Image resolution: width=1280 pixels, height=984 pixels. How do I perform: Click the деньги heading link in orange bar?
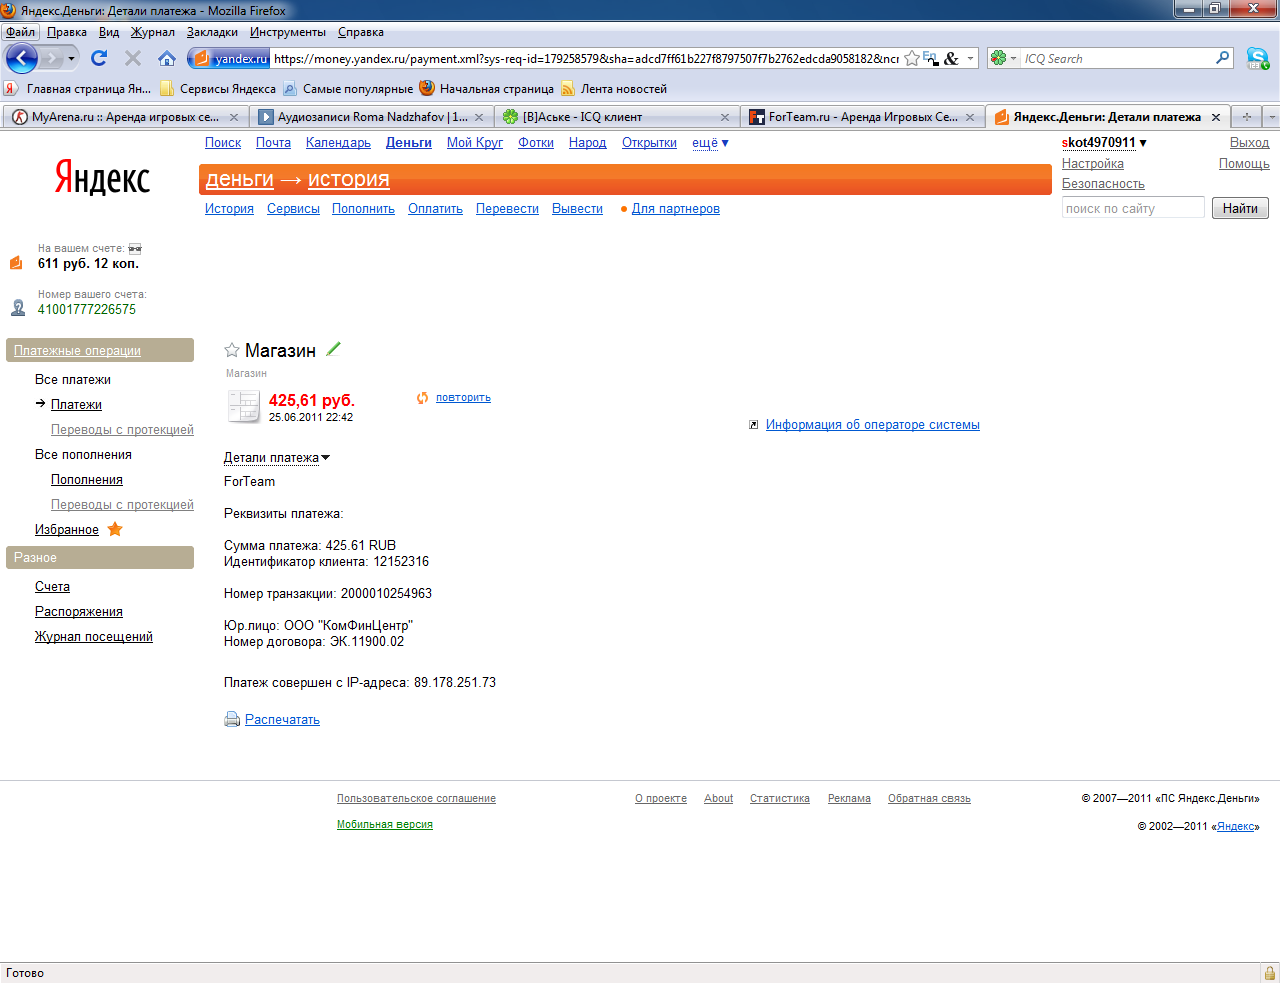pos(240,179)
